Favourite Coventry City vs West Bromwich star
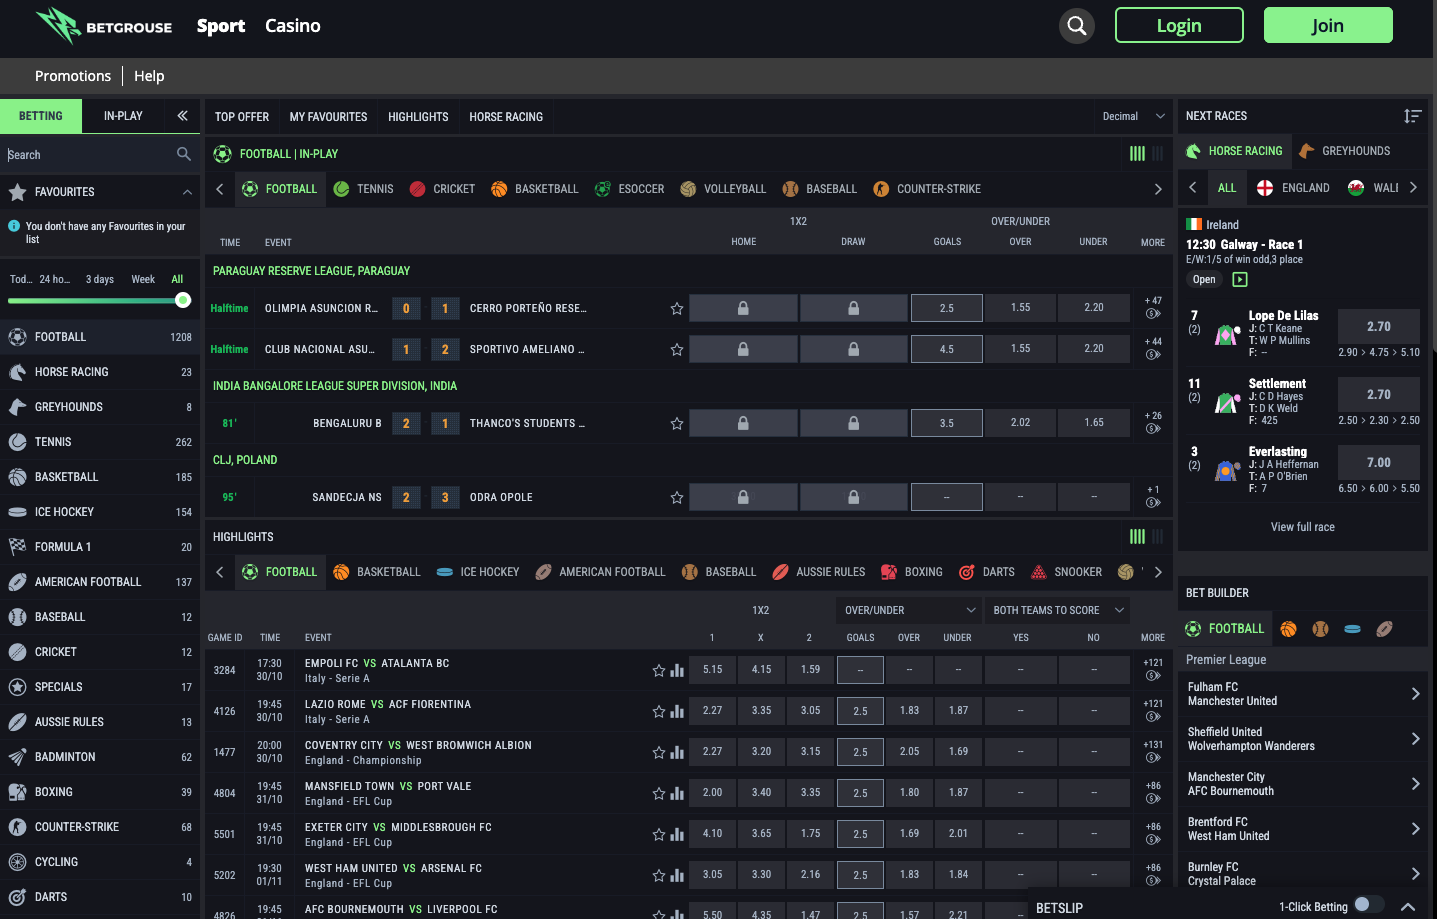 click(659, 753)
